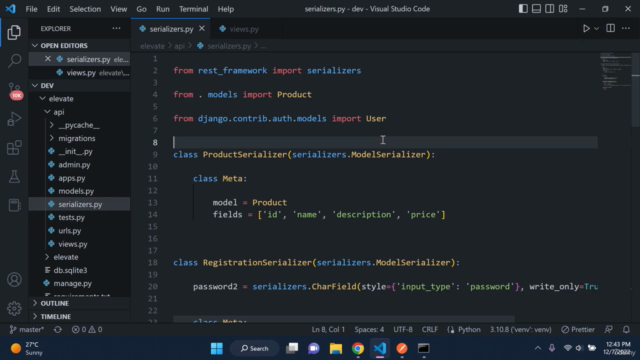Close serializers.py in Open Editors list
Image resolution: width=640 pixels, height=360 pixels.
coord(48,59)
